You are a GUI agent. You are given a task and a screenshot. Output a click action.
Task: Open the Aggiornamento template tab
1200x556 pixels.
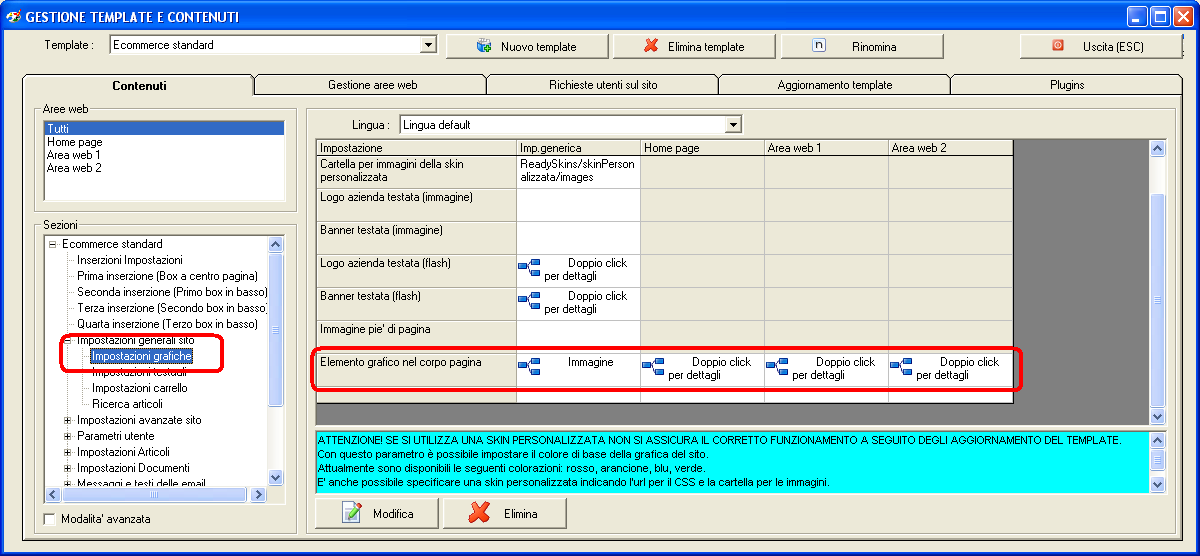pos(835,85)
